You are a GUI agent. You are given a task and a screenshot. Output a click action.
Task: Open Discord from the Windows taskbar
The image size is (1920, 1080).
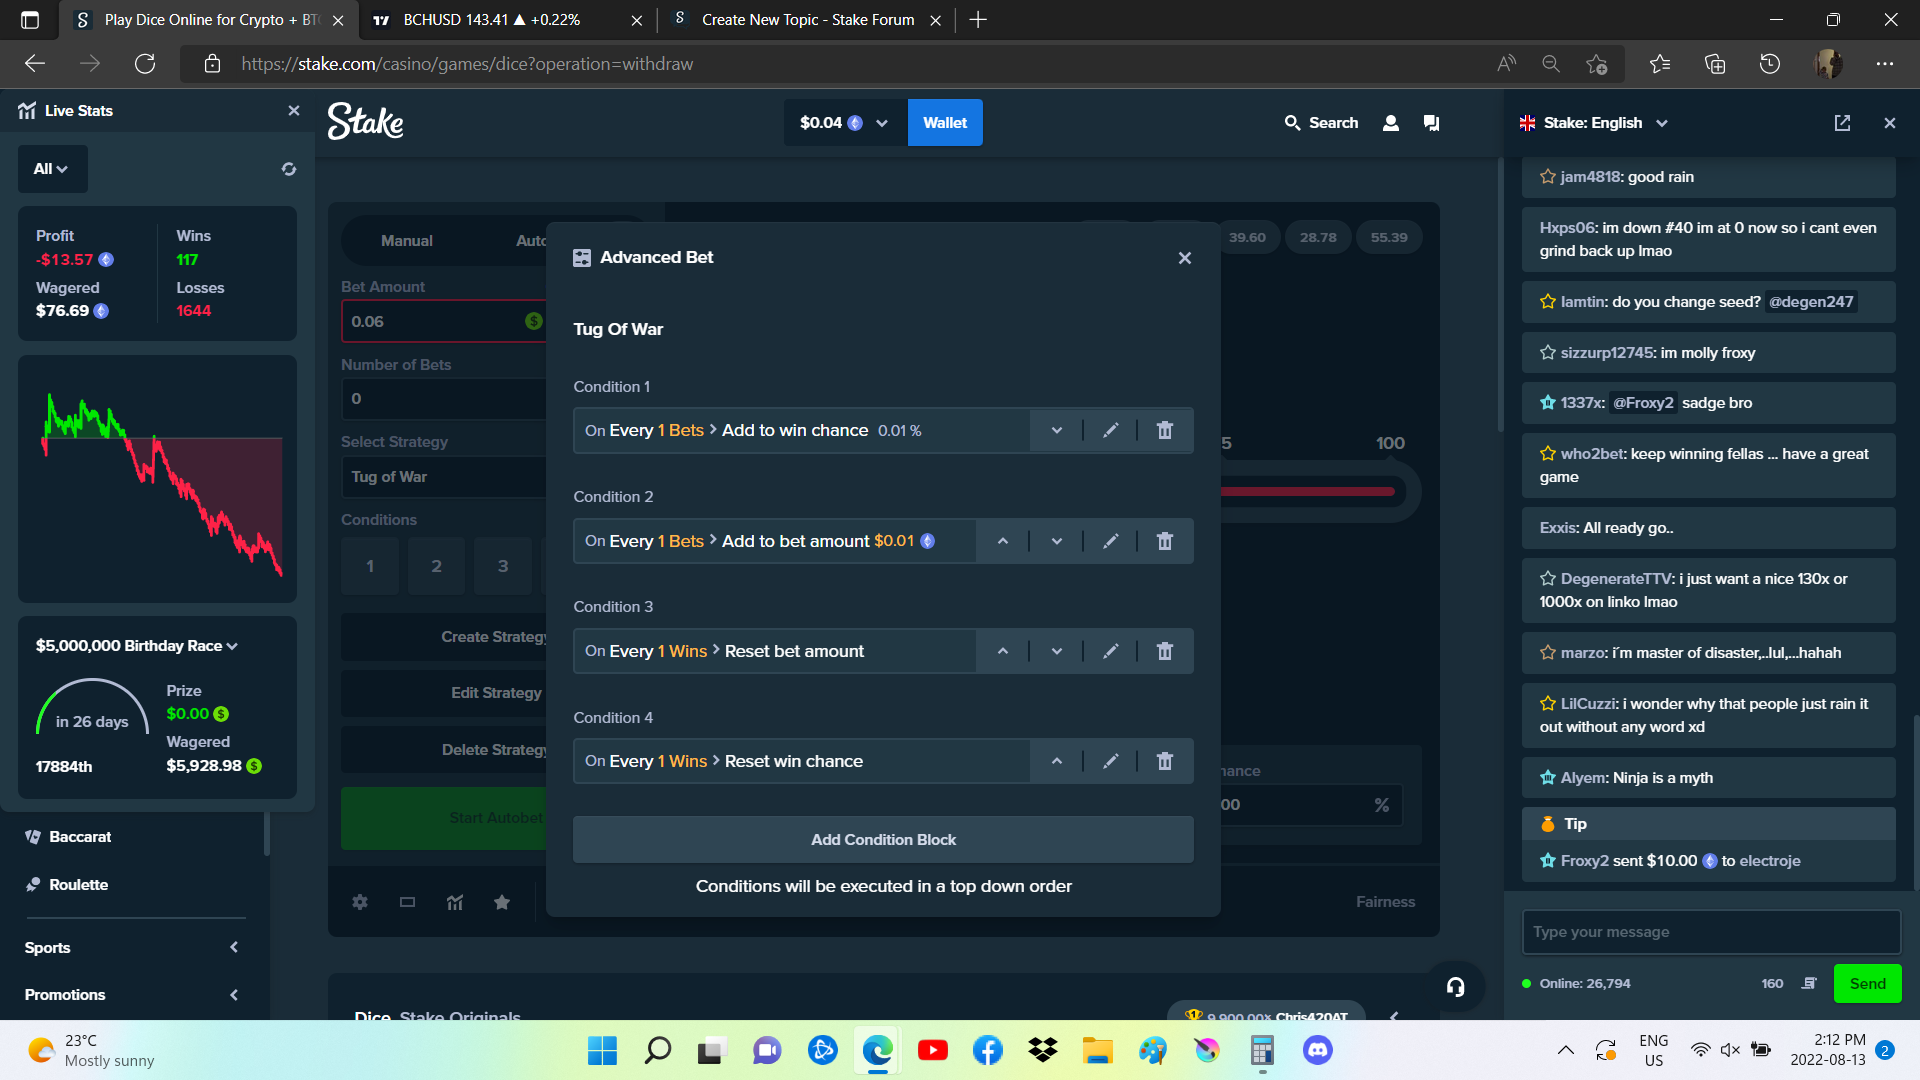[x=1317, y=1050]
